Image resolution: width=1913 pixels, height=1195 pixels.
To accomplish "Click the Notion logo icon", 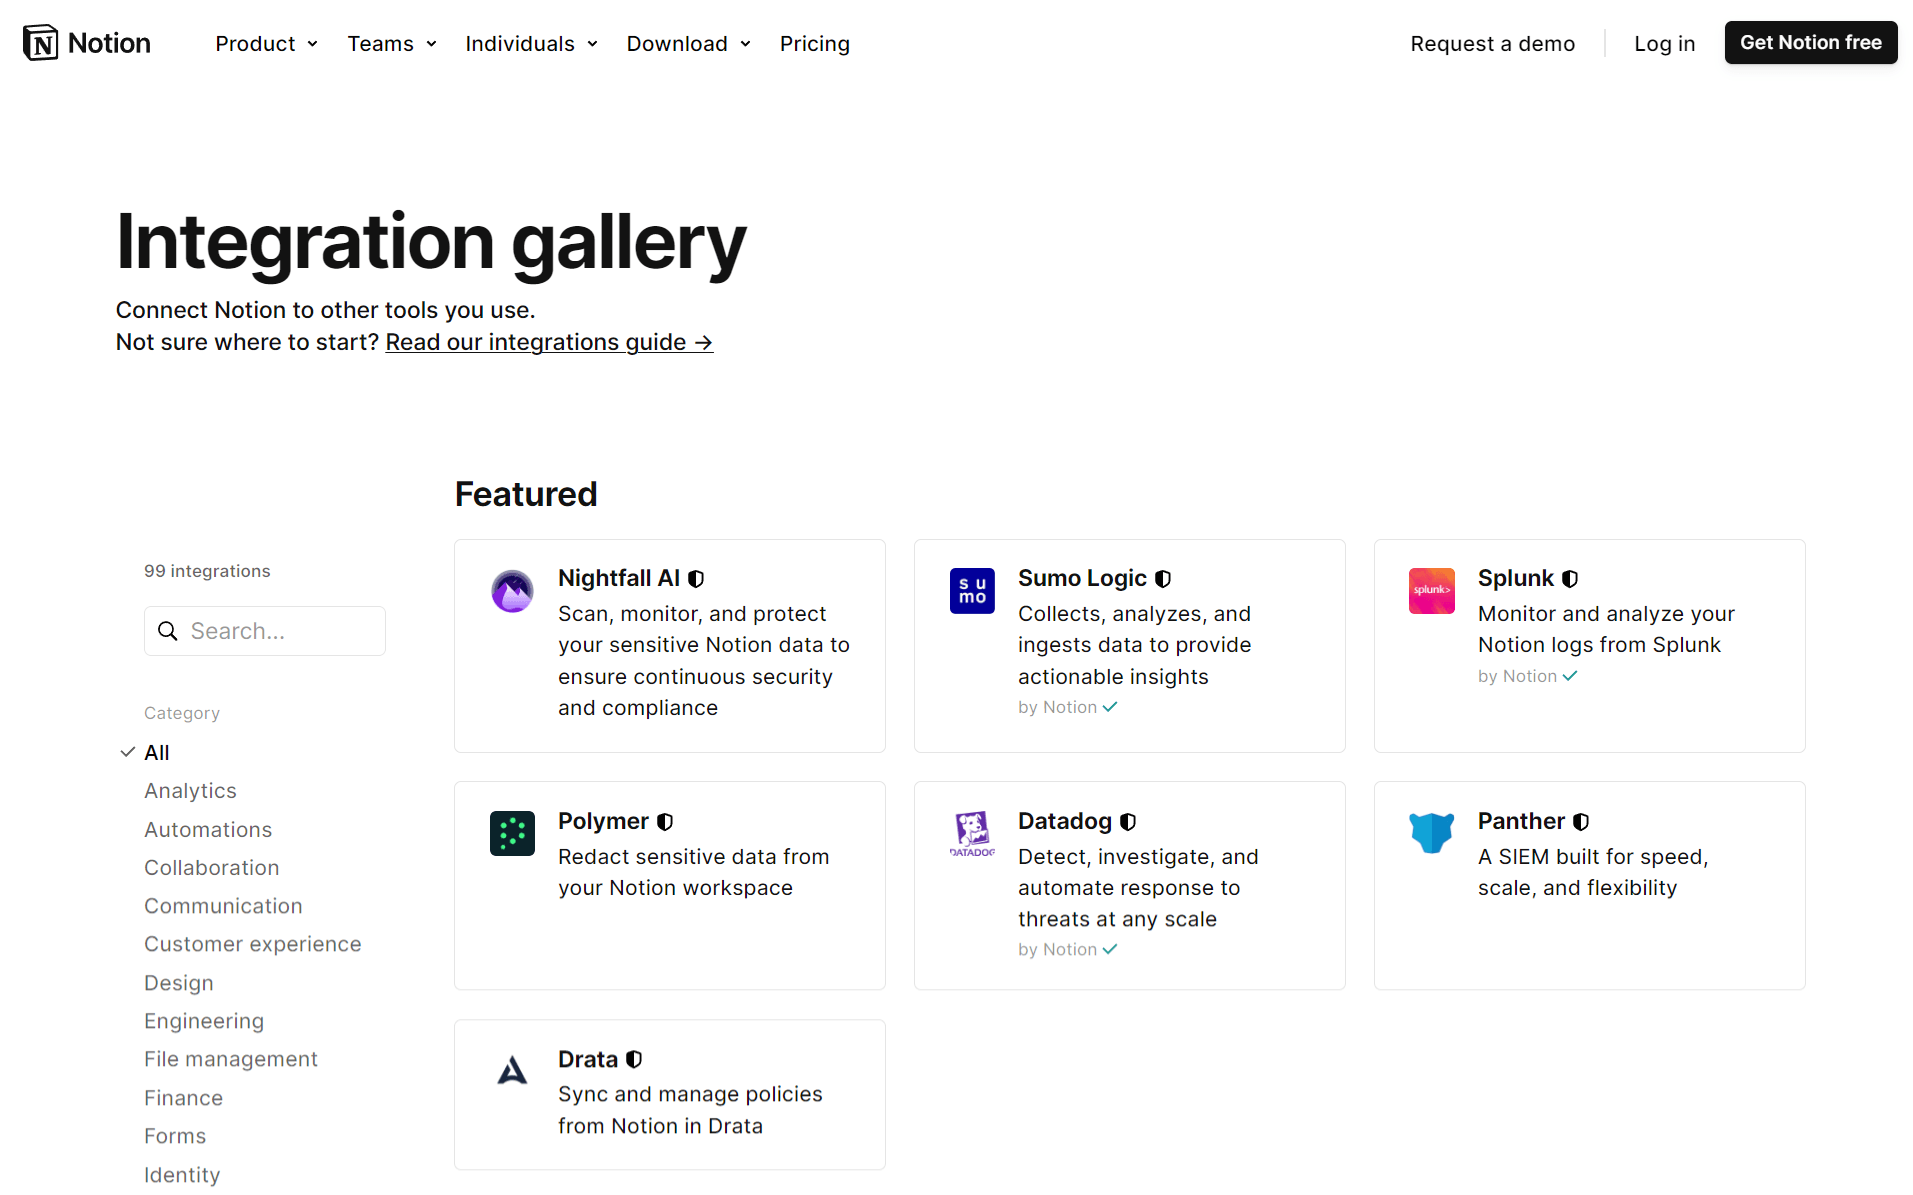I will [x=41, y=43].
